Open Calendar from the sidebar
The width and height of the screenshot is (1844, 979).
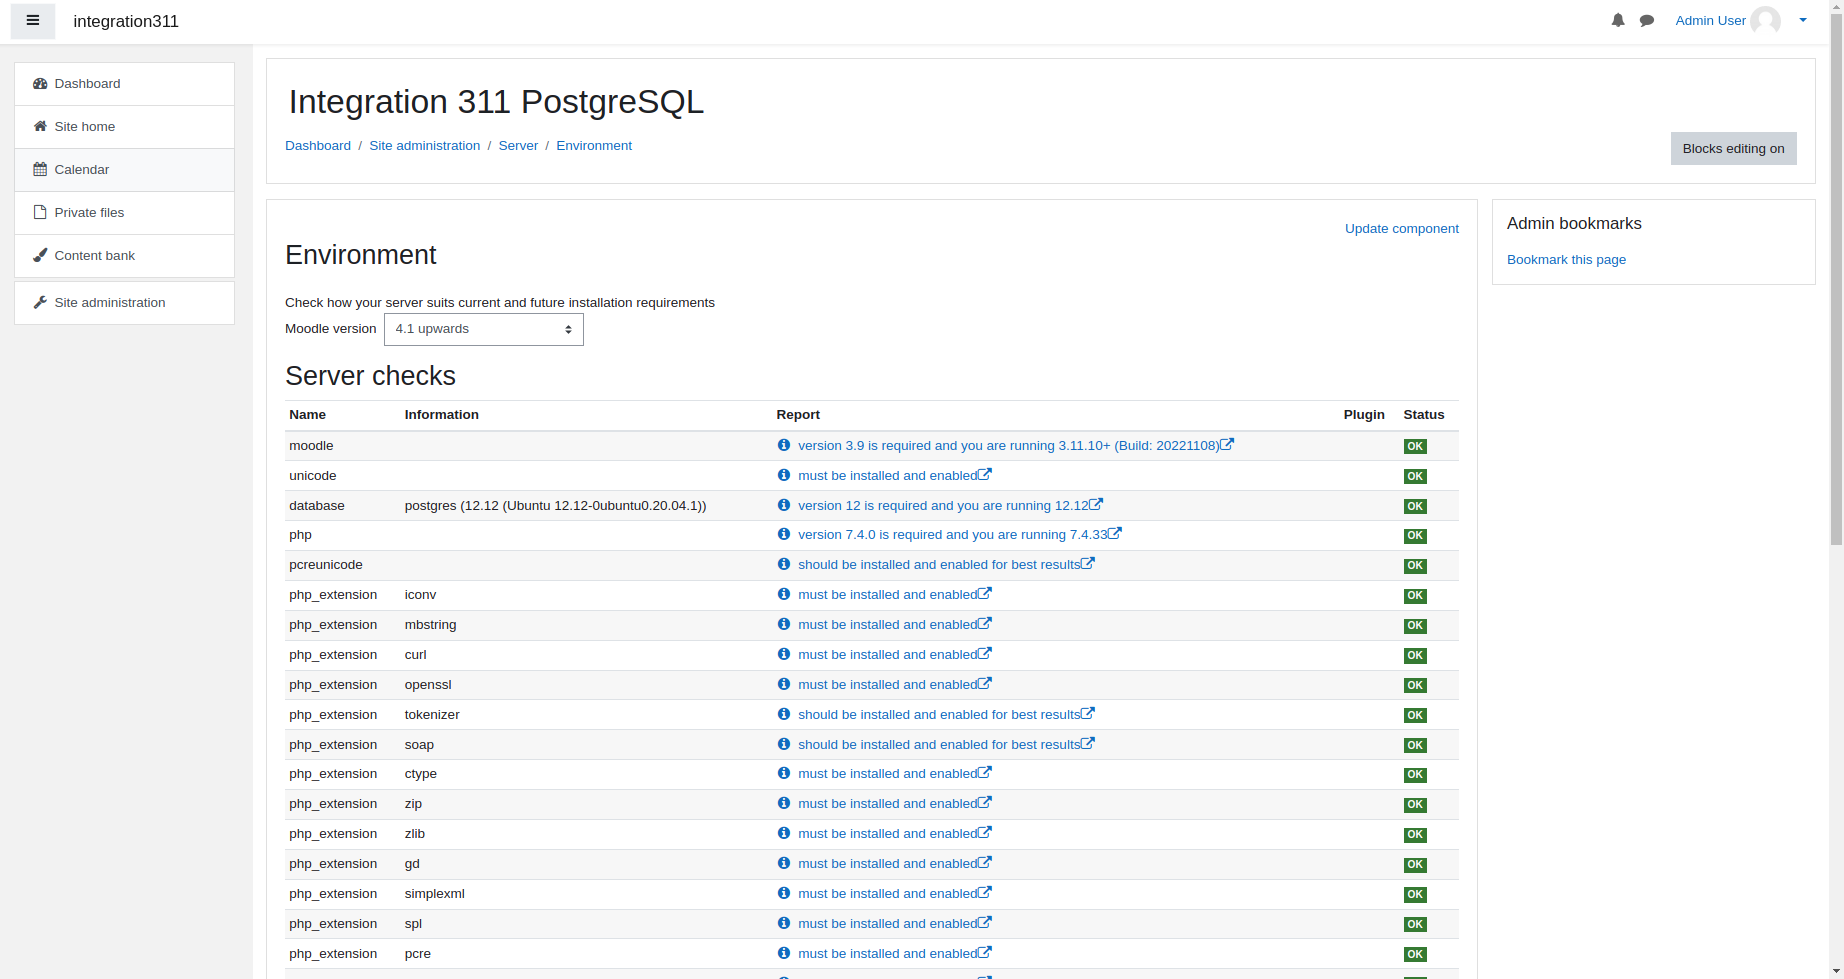tap(125, 170)
